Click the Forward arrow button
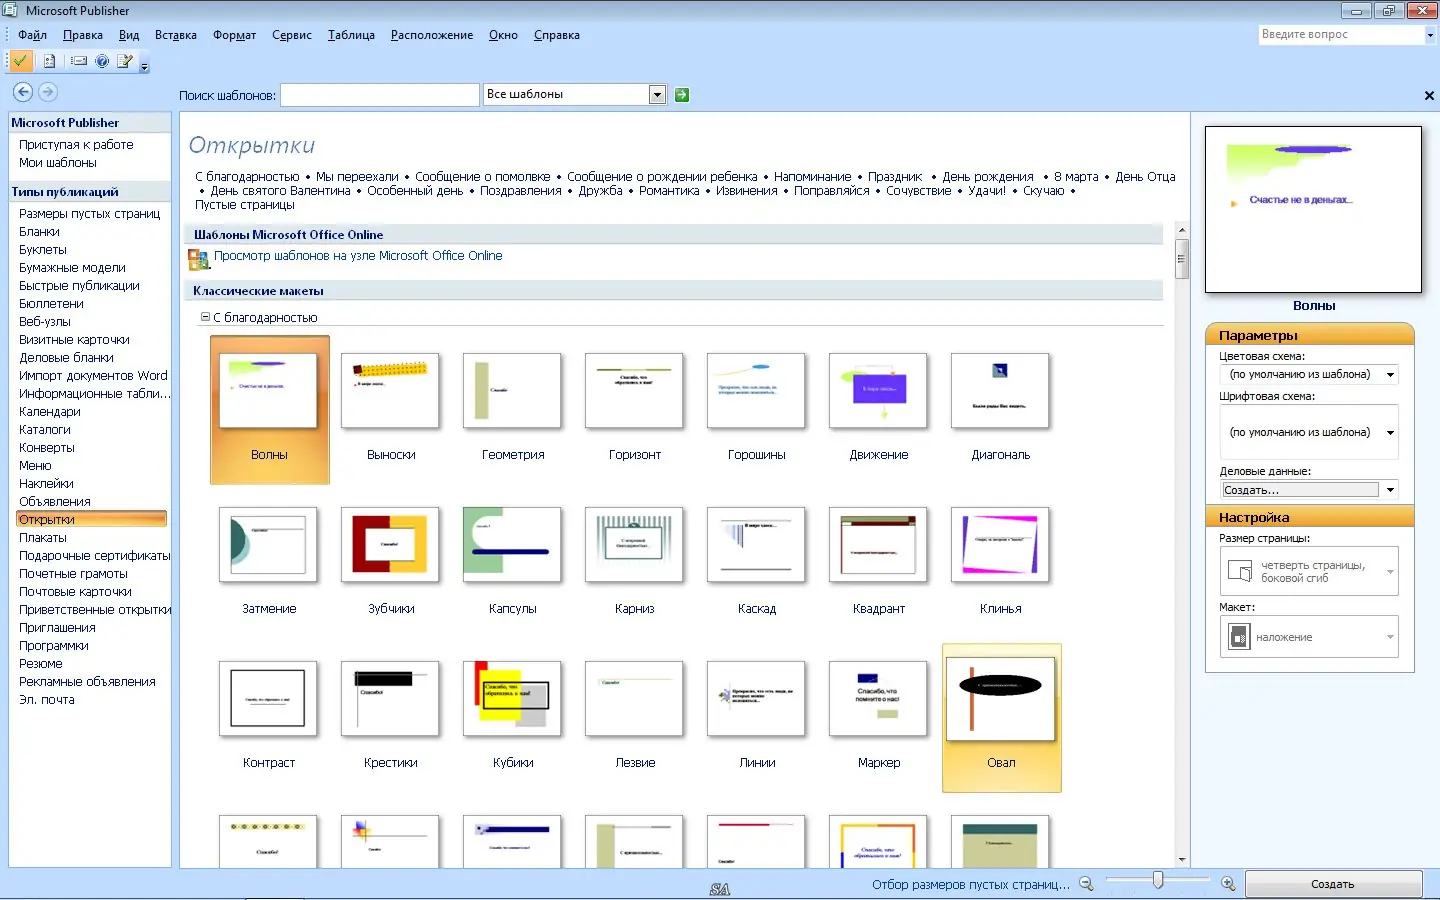 [47, 92]
